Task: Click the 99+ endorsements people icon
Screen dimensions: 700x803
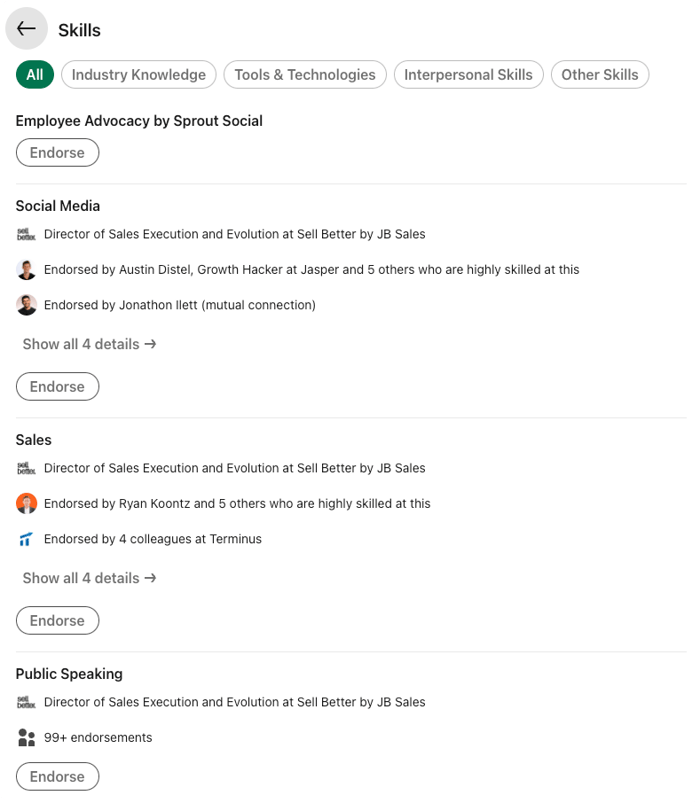Action: coord(26,738)
